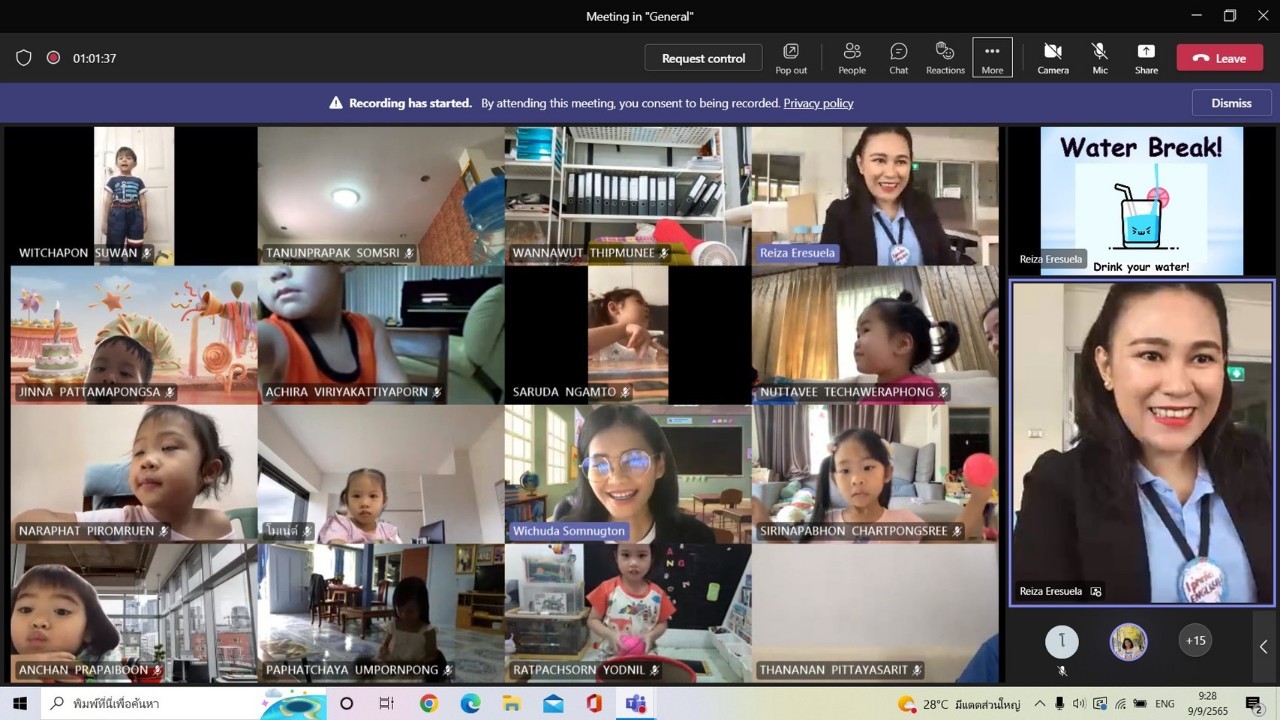Screen dimensions: 1280x720
Task: Leave the meeting
Action: 1219,58
